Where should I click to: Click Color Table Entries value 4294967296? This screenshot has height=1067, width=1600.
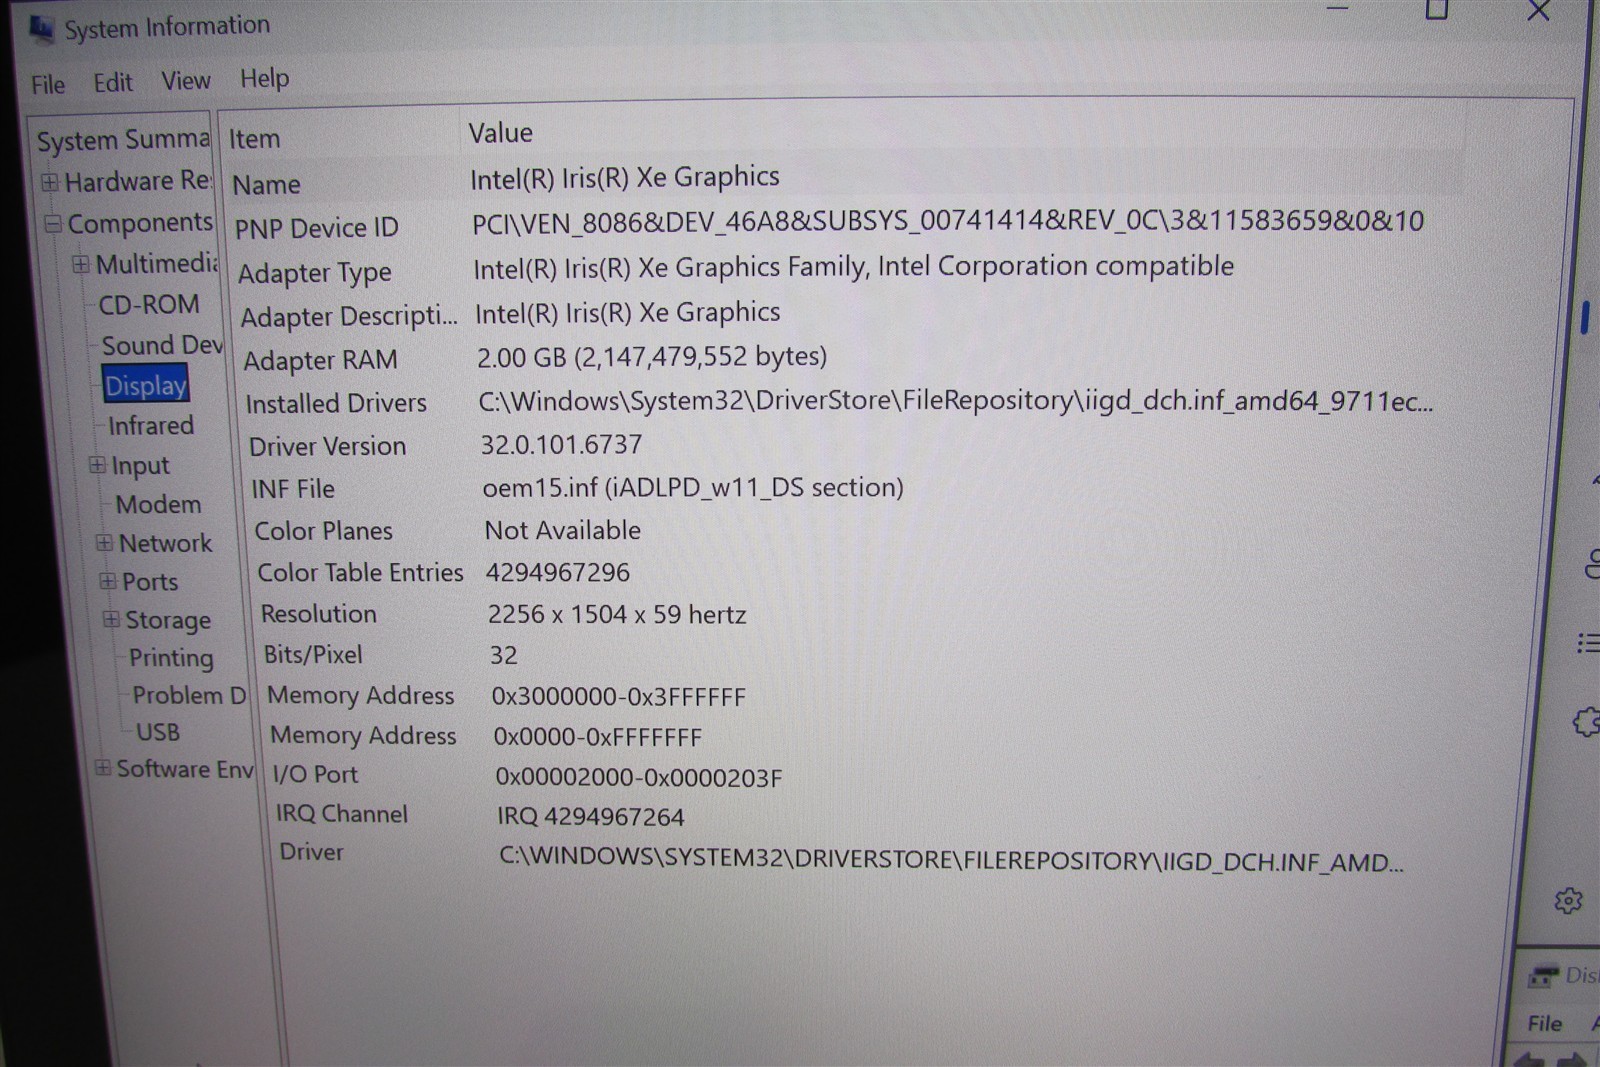click(558, 573)
